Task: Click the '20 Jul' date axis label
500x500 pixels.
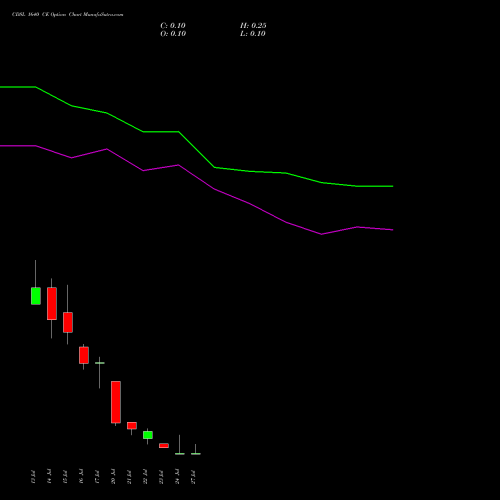Action: 113,477
